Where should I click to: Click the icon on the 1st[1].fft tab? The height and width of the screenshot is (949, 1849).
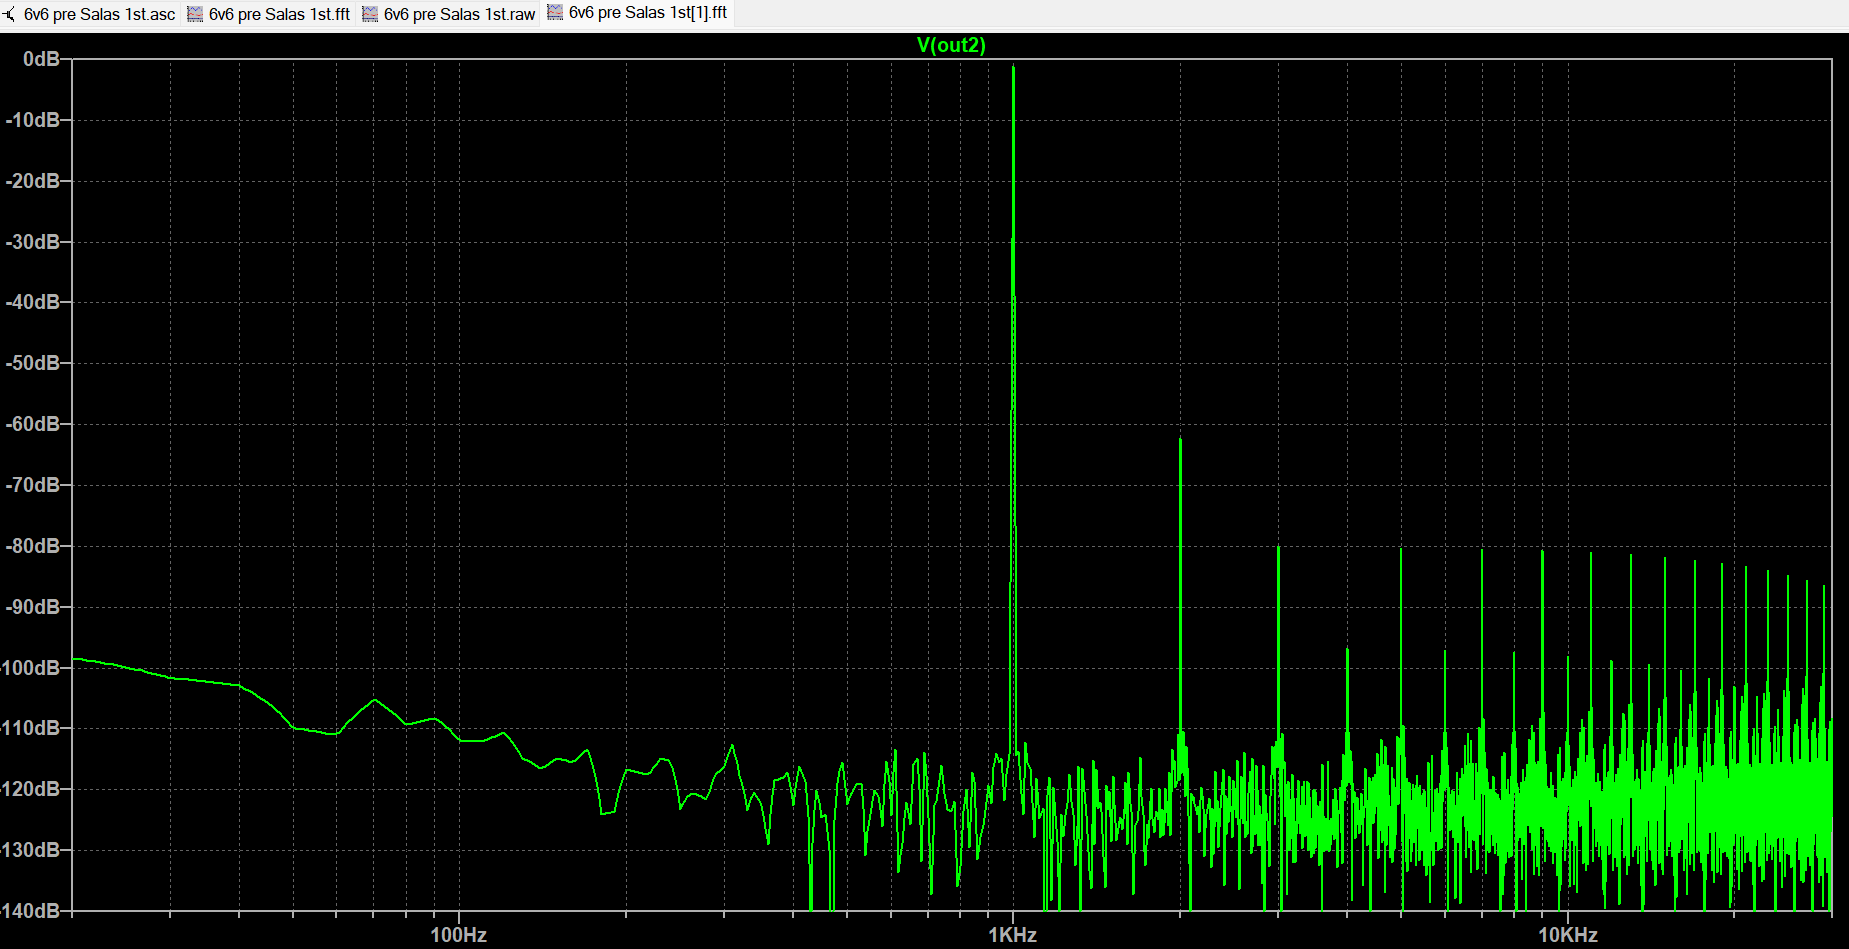pos(555,13)
